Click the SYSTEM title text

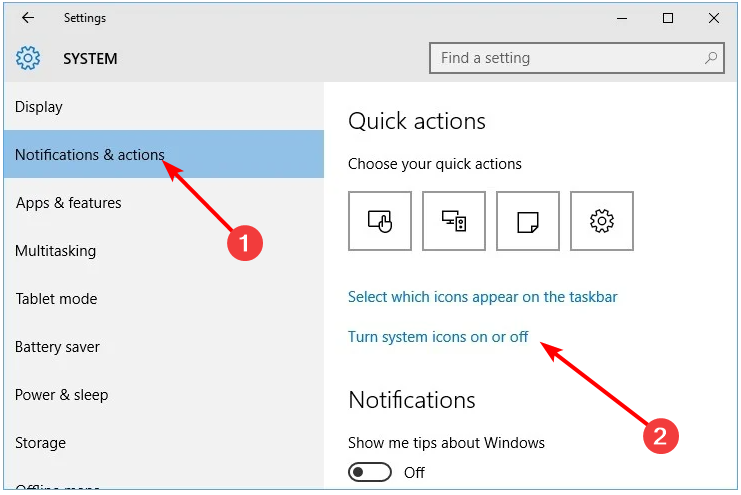click(90, 59)
